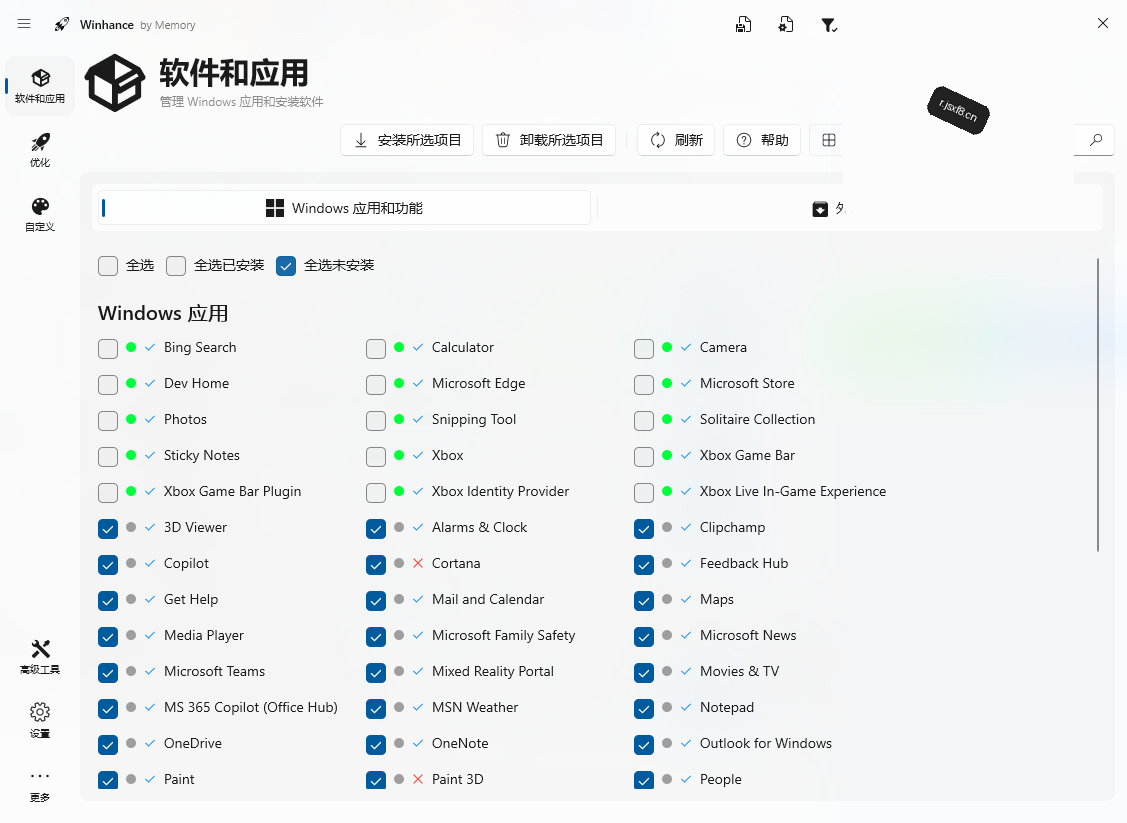Open the 软件和应用 sidebar section

[x=40, y=86]
